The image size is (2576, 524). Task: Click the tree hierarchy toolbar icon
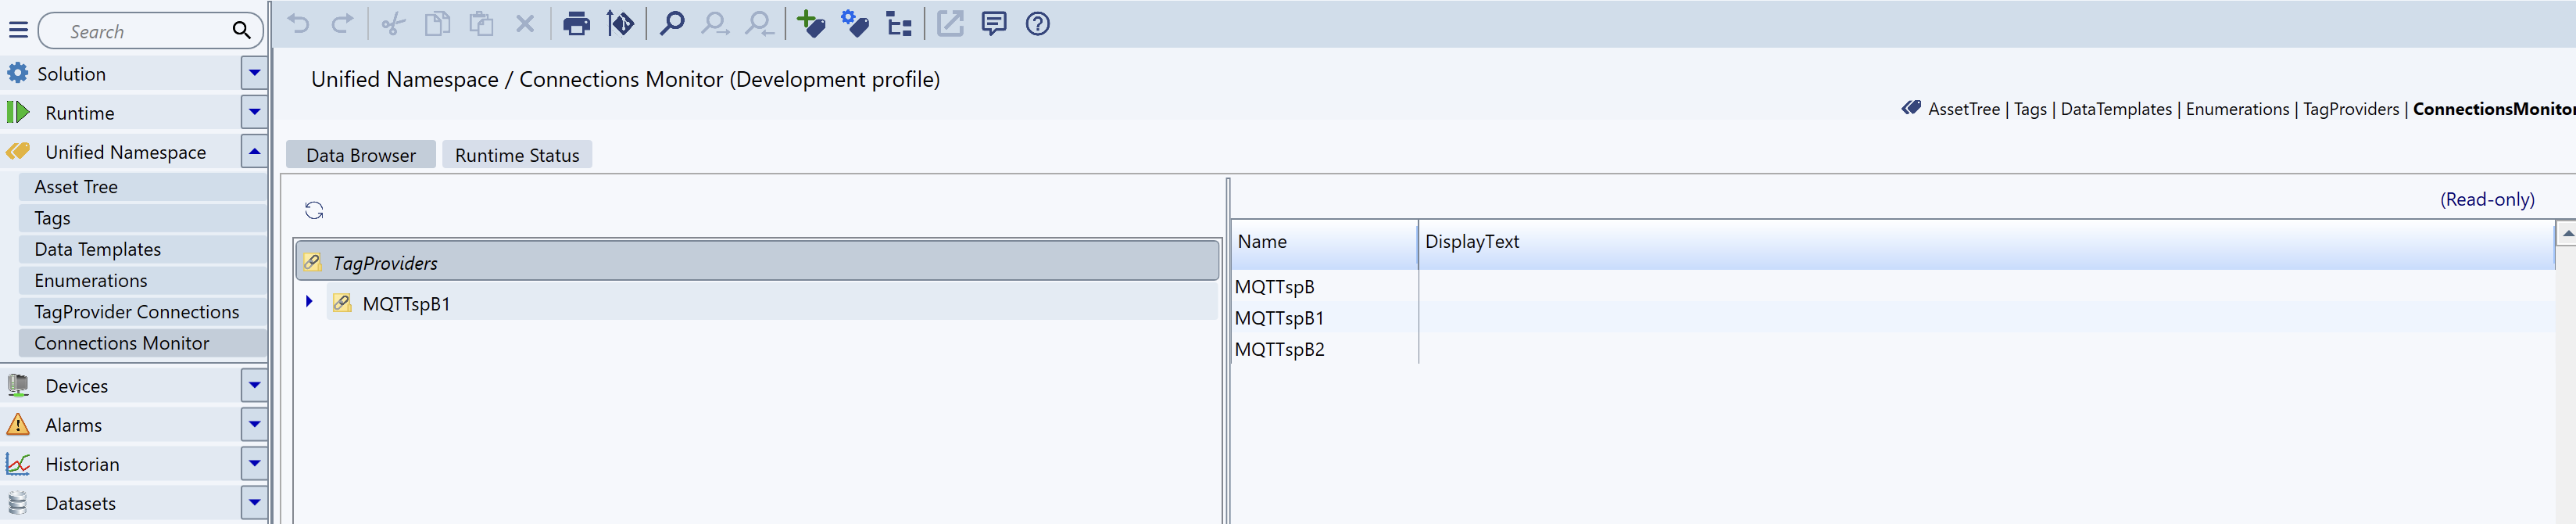pyautogui.click(x=899, y=24)
